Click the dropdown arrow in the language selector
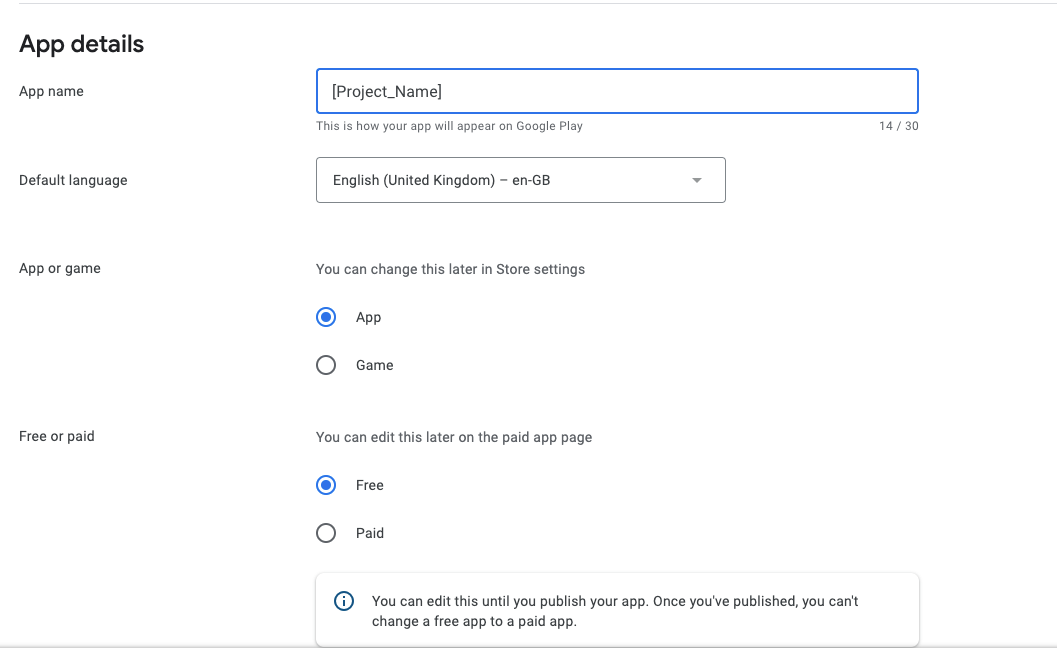 pos(697,180)
